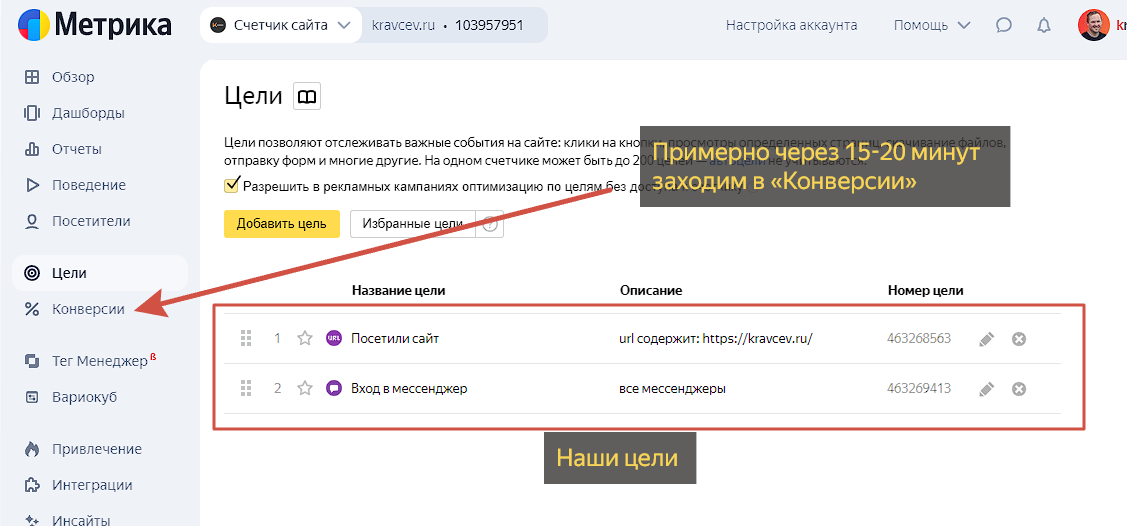The width and height of the screenshot is (1127, 526).
Task: Click the kravcev.ru counter name
Action: pos(402,25)
